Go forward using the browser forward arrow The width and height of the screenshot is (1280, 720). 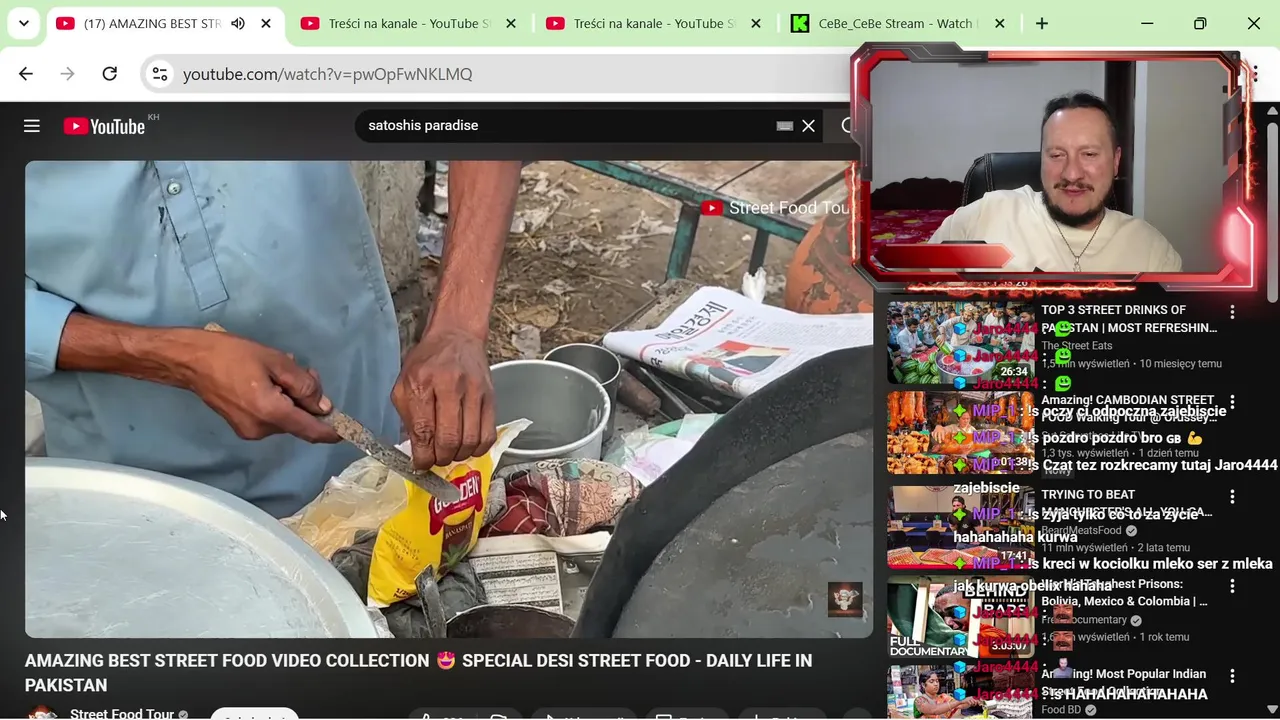coord(67,74)
